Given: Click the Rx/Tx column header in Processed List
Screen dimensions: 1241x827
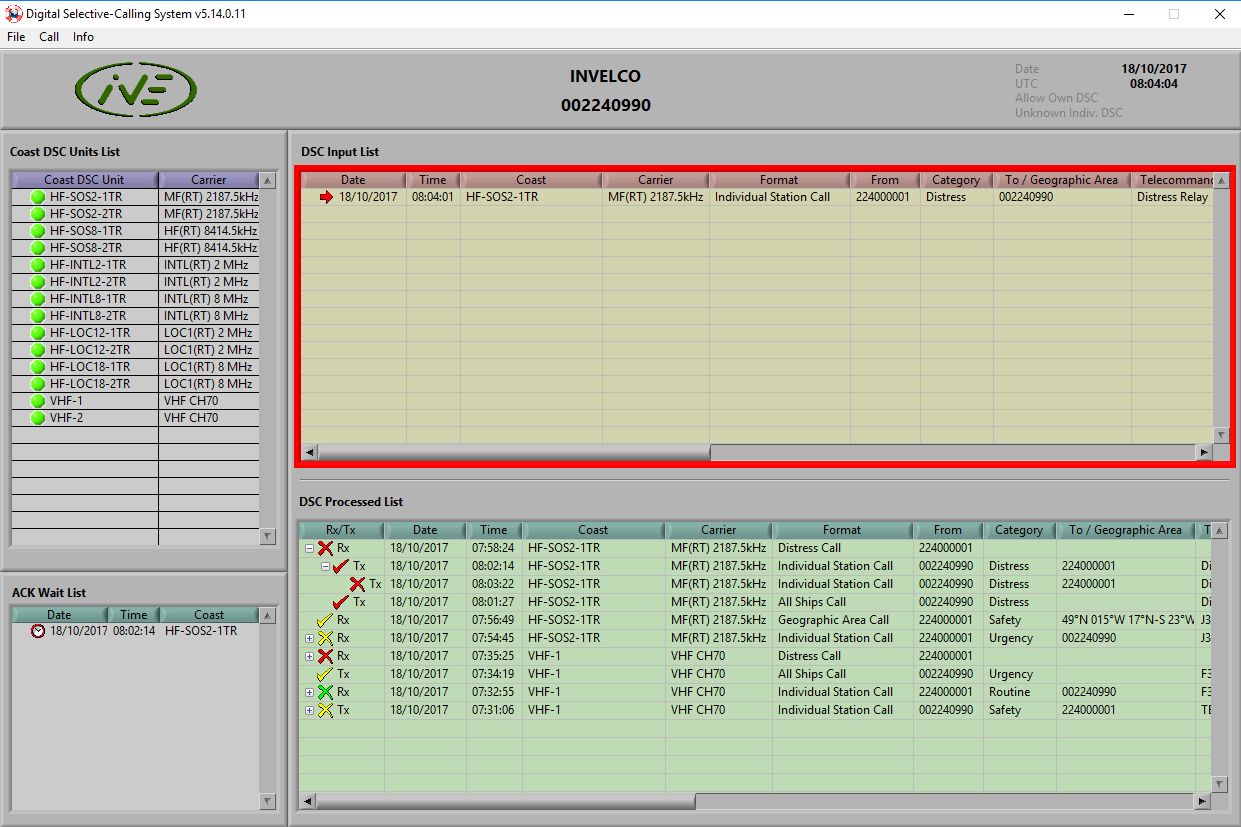Looking at the screenshot, I should coord(341,530).
